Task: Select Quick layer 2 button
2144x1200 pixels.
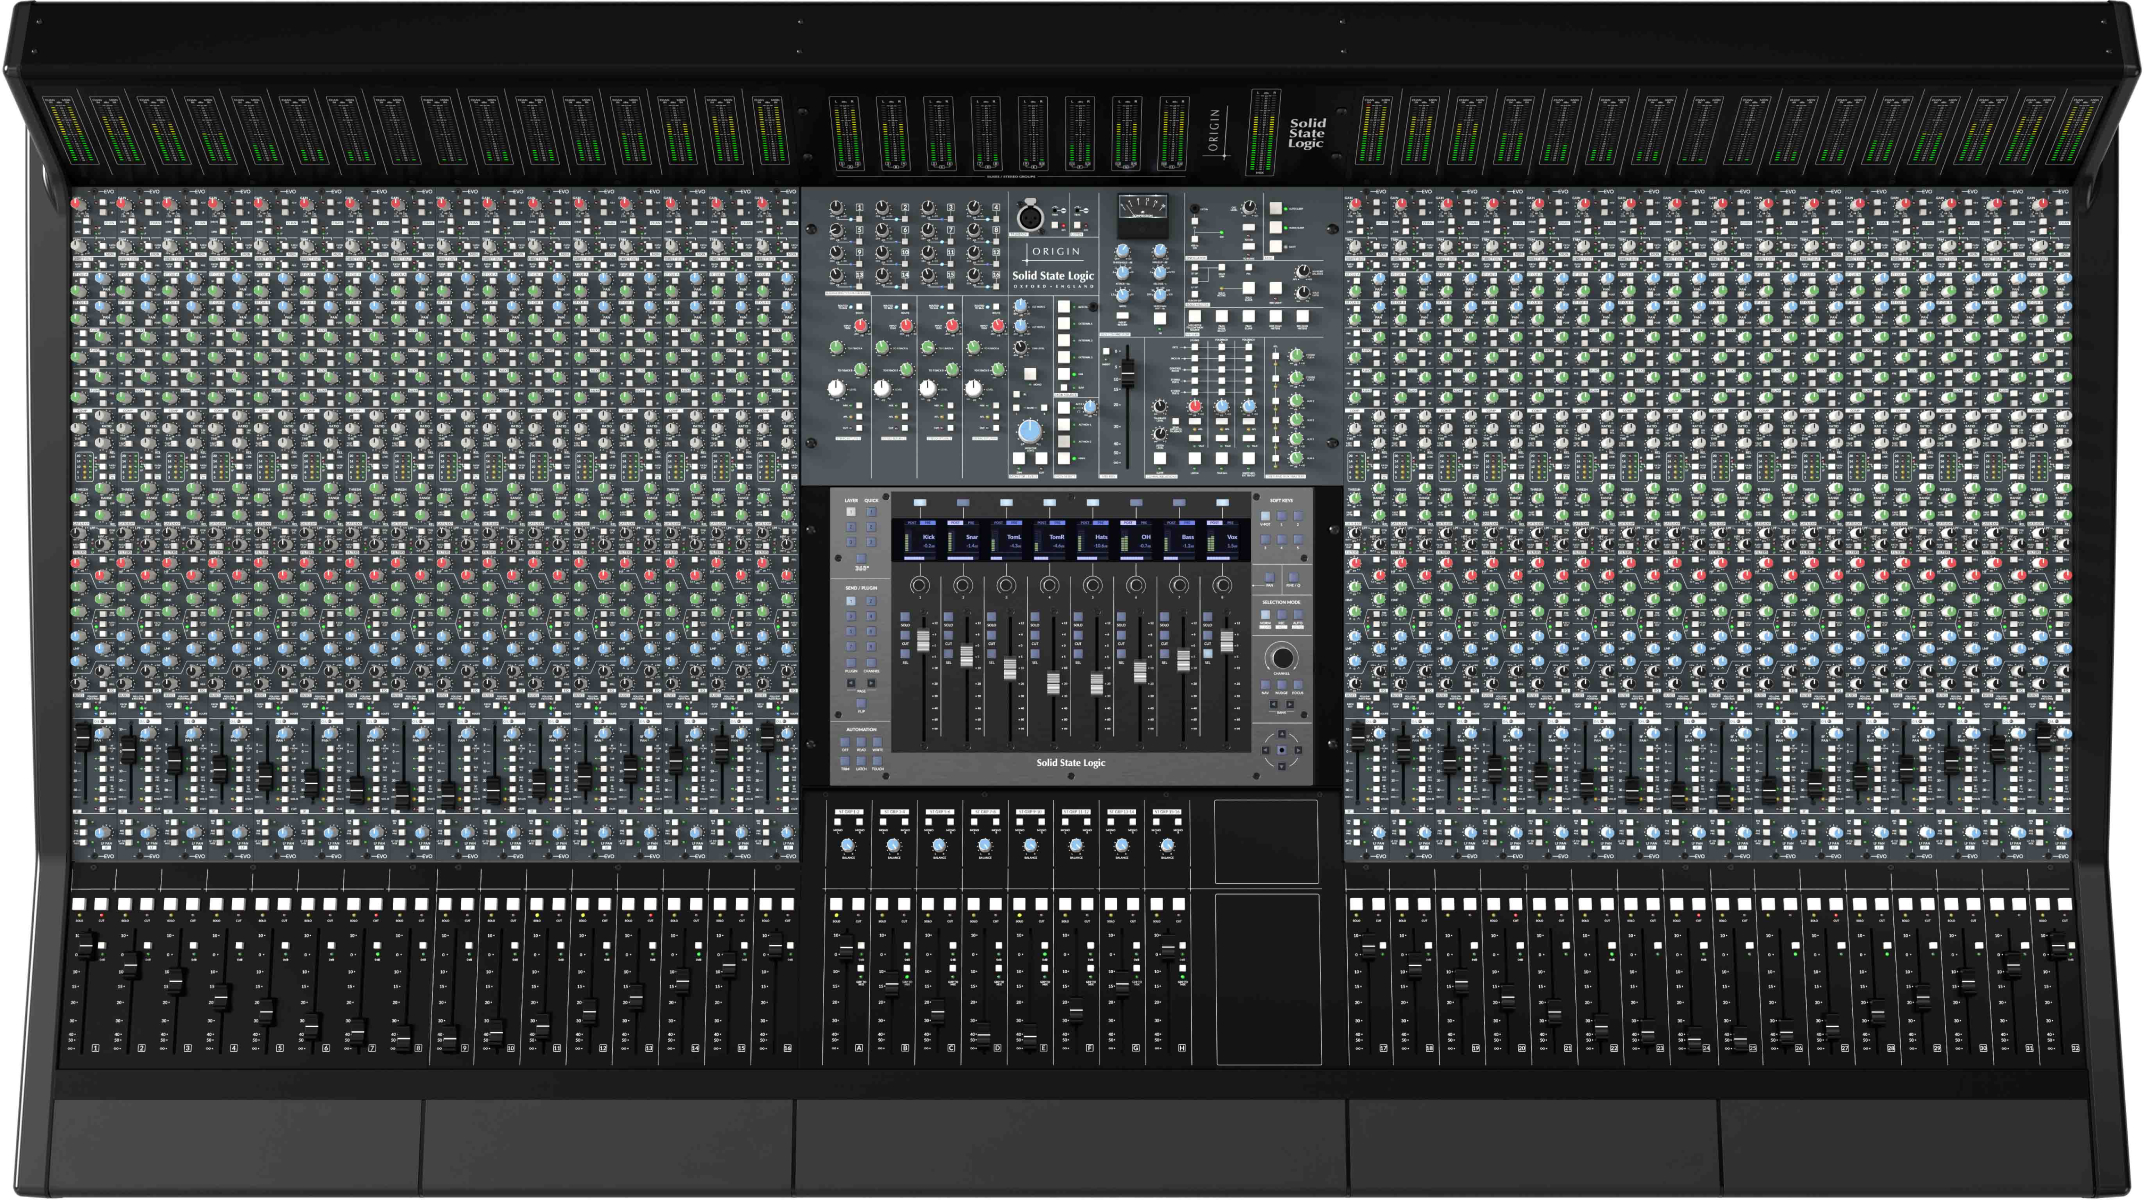Action: [871, 527]
